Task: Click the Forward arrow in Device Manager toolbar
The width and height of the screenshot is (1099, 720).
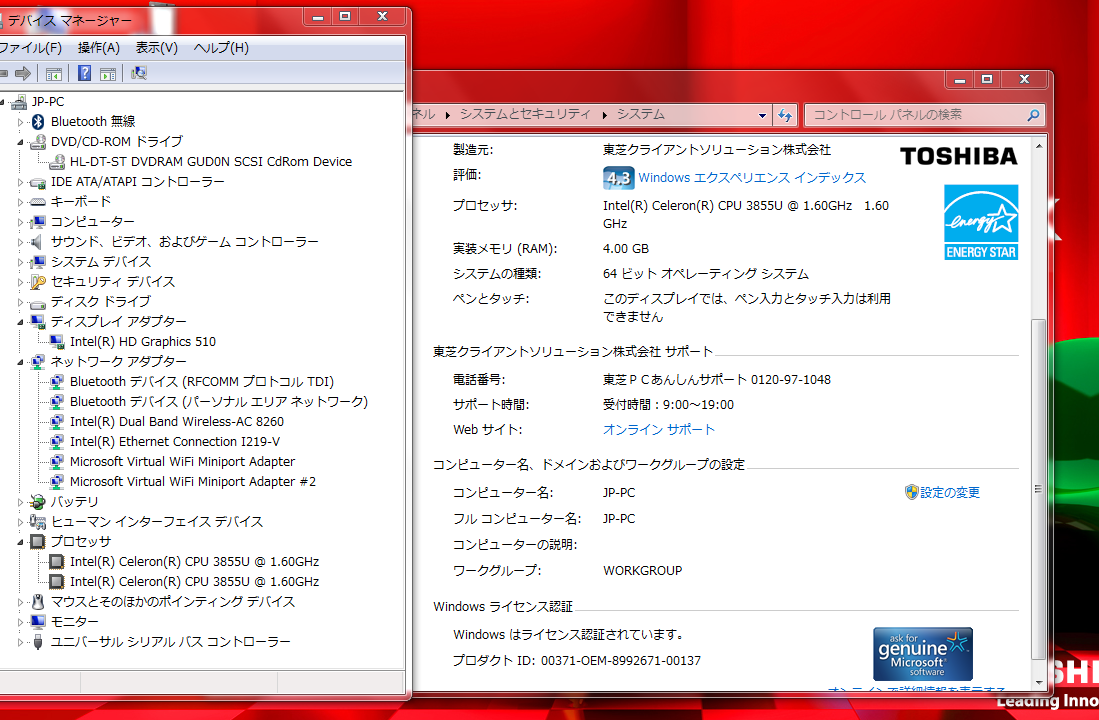Action: click(x=23, y=73)
